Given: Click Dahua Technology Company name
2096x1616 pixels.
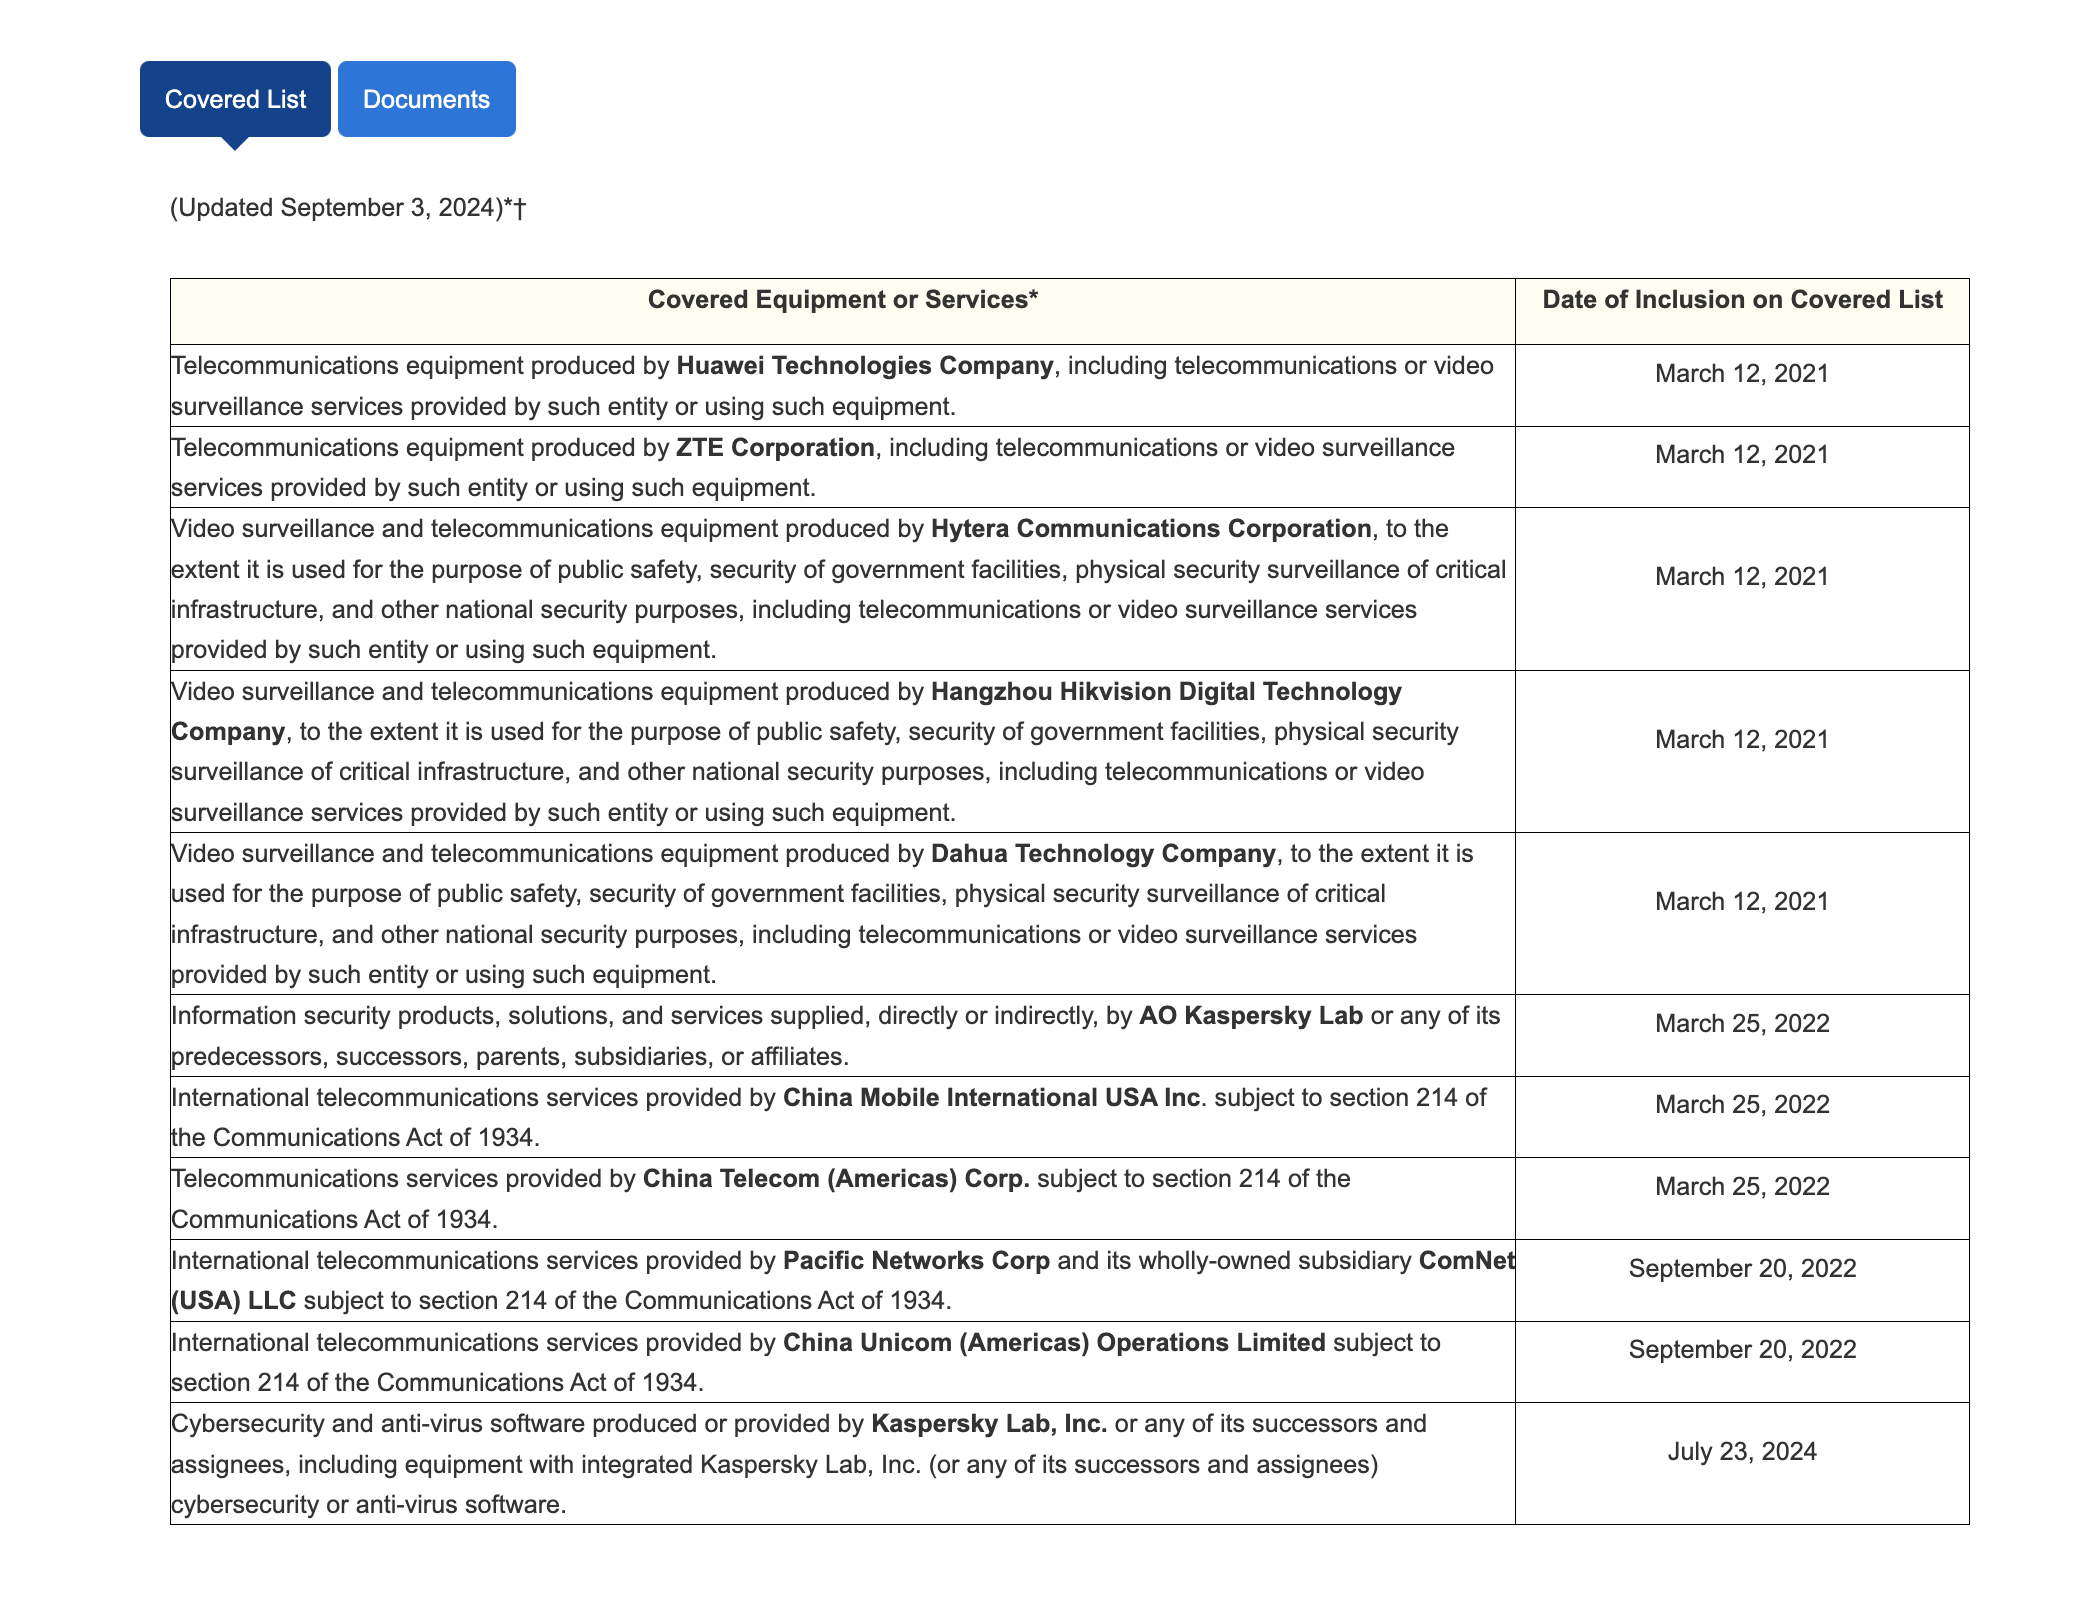Looking at the screenshot, I should 1102,854.
